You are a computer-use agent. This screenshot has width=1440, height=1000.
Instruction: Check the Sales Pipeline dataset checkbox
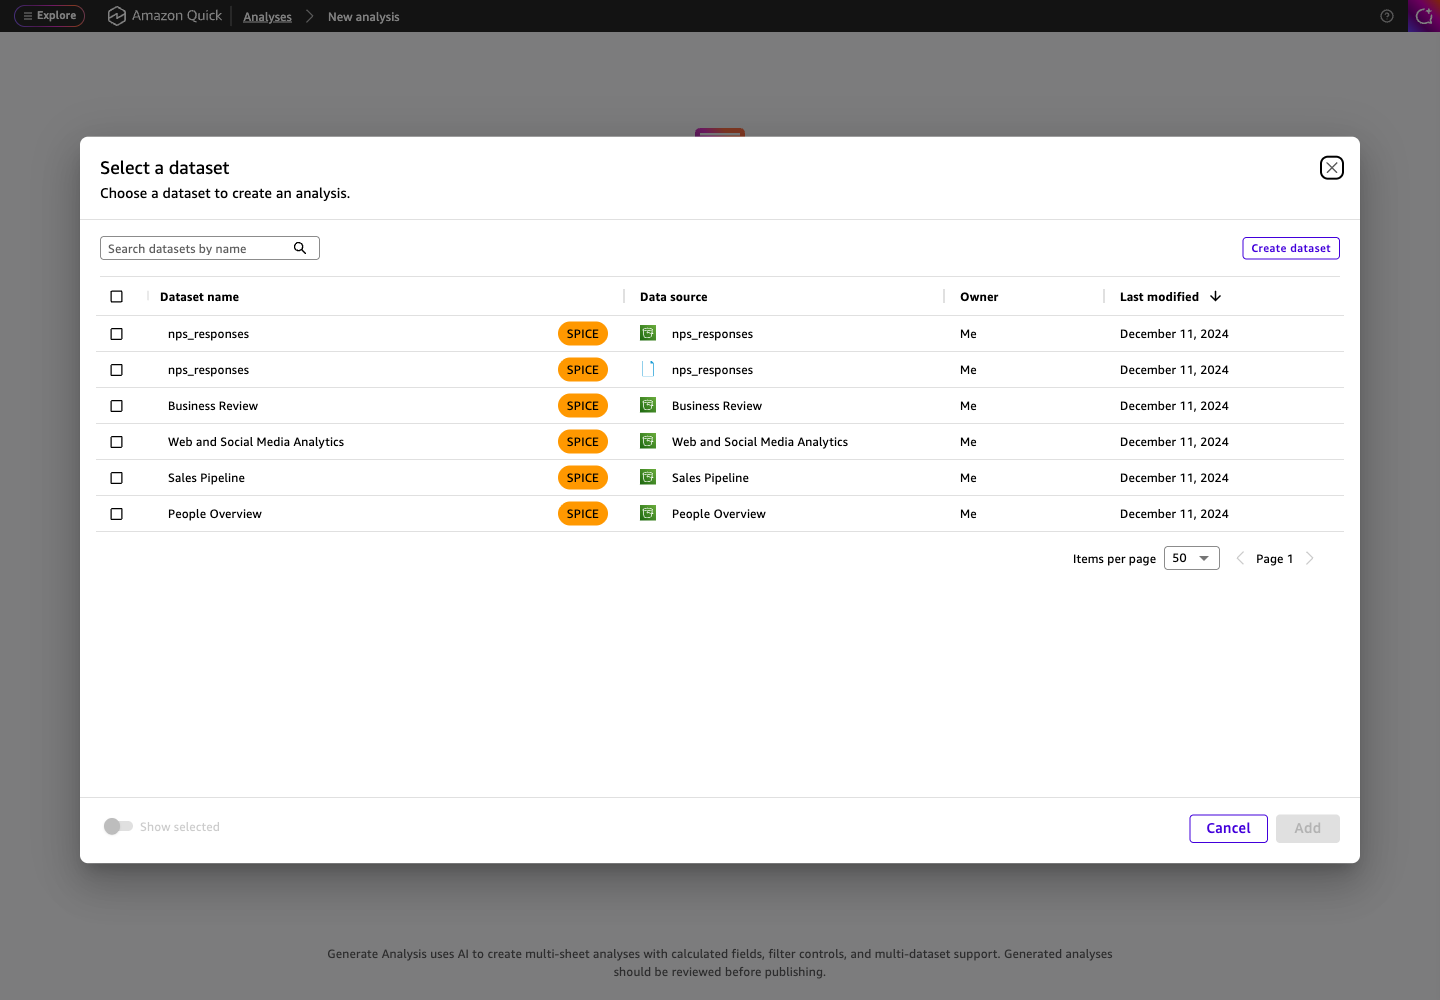click(x=117, y=478)
